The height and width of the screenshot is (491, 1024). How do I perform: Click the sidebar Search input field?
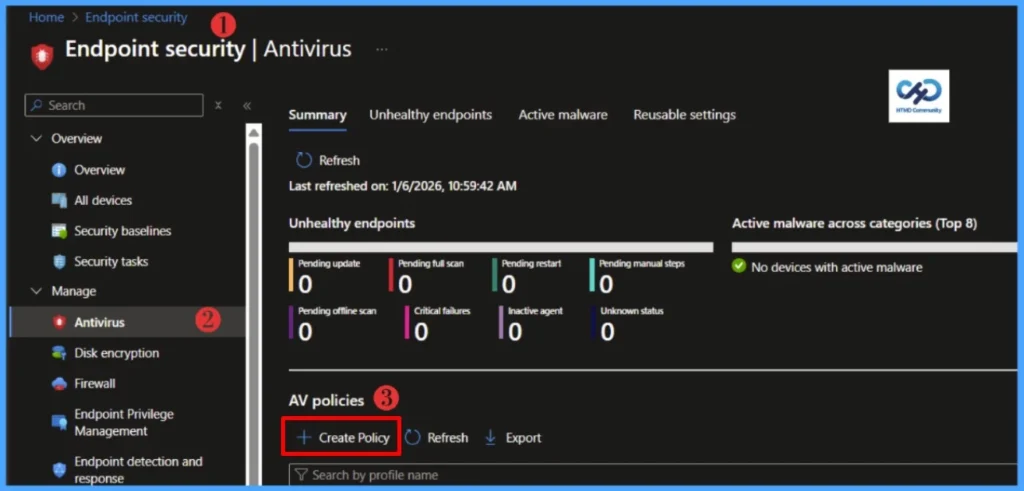pos(114,105)
